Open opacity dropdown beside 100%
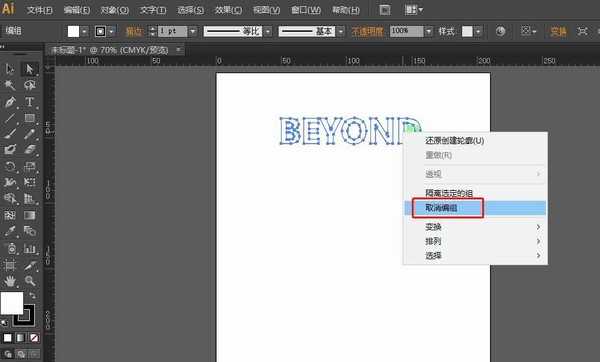Image resolution: width=600 pixels, height=362 pixels. pos(429,31)
